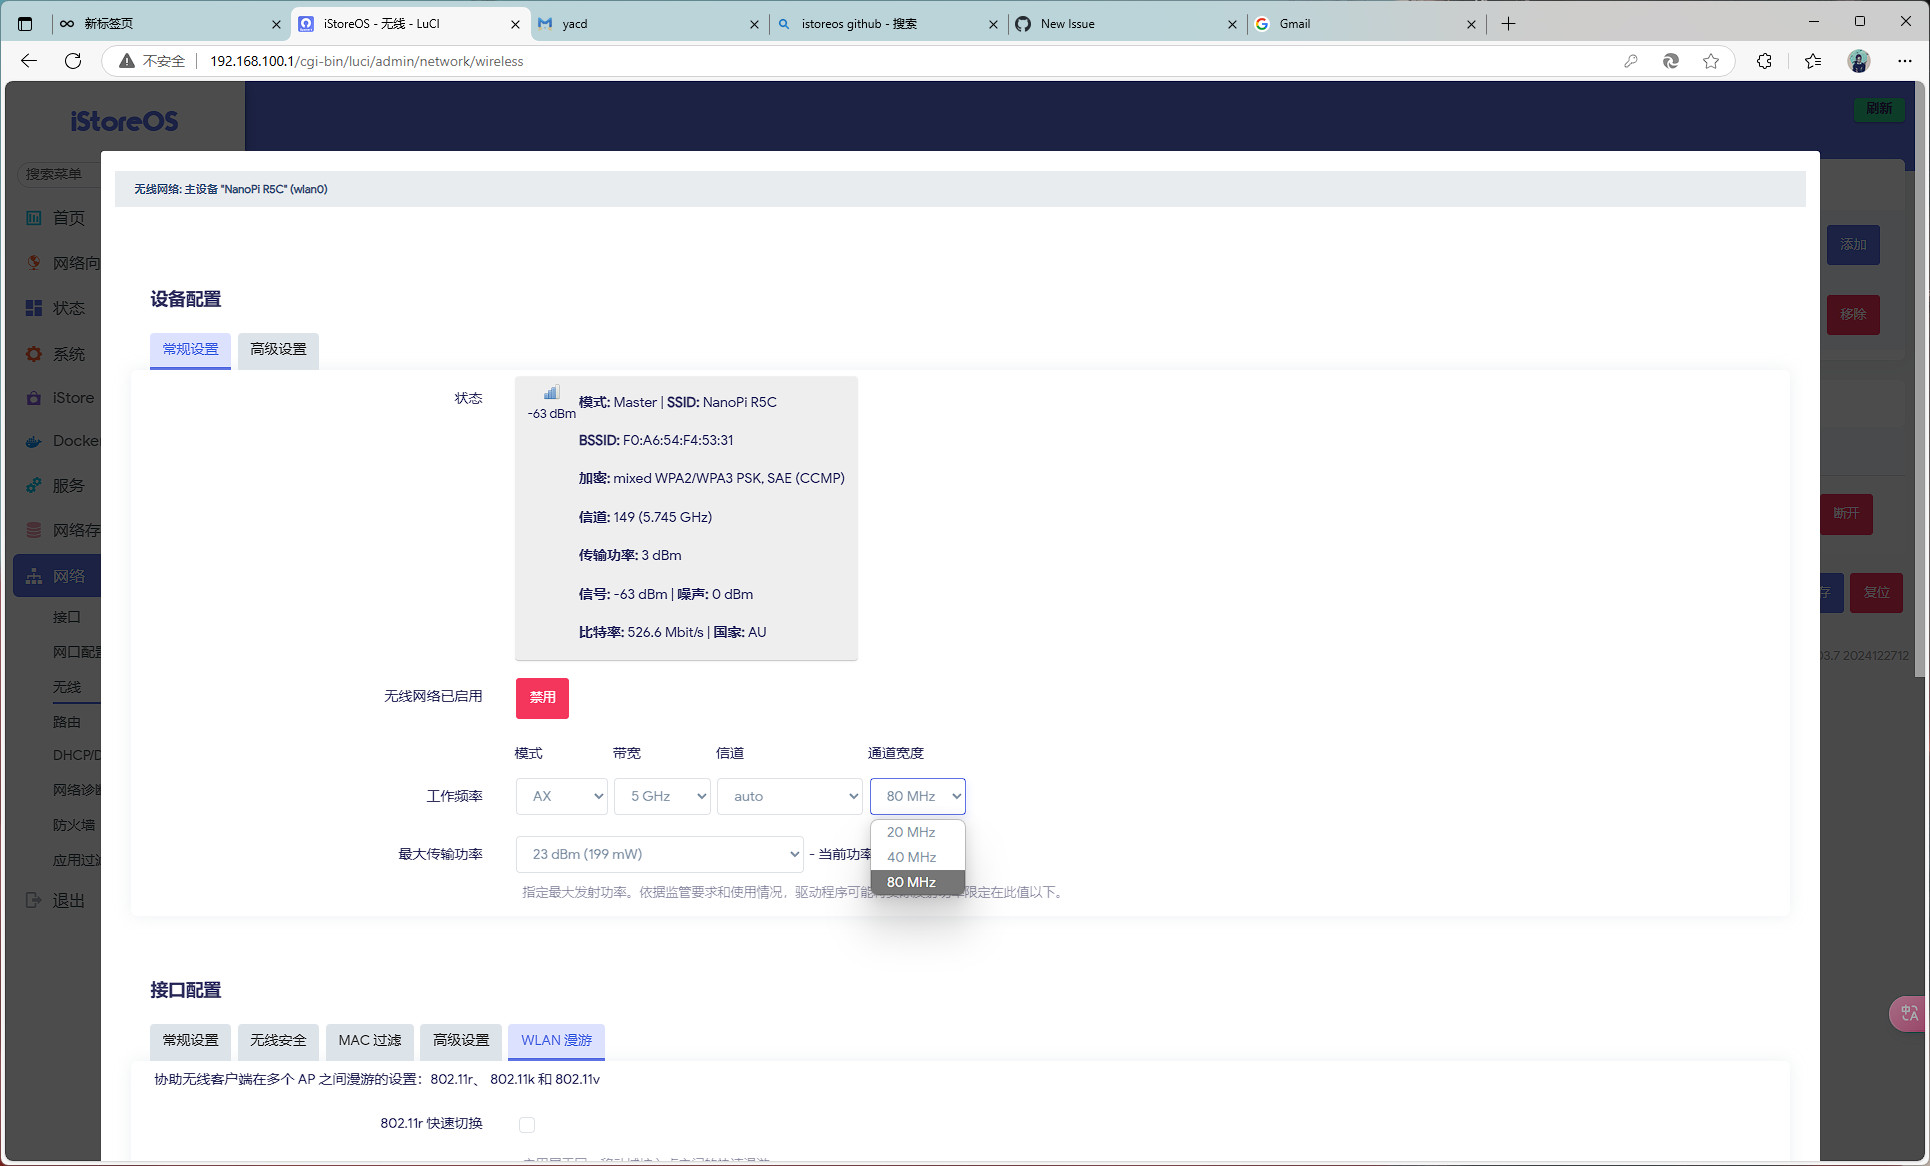Screen dimensions: 1930x1166
Task: Open the tab actions menu icon
Action: [x=25, y=23]
